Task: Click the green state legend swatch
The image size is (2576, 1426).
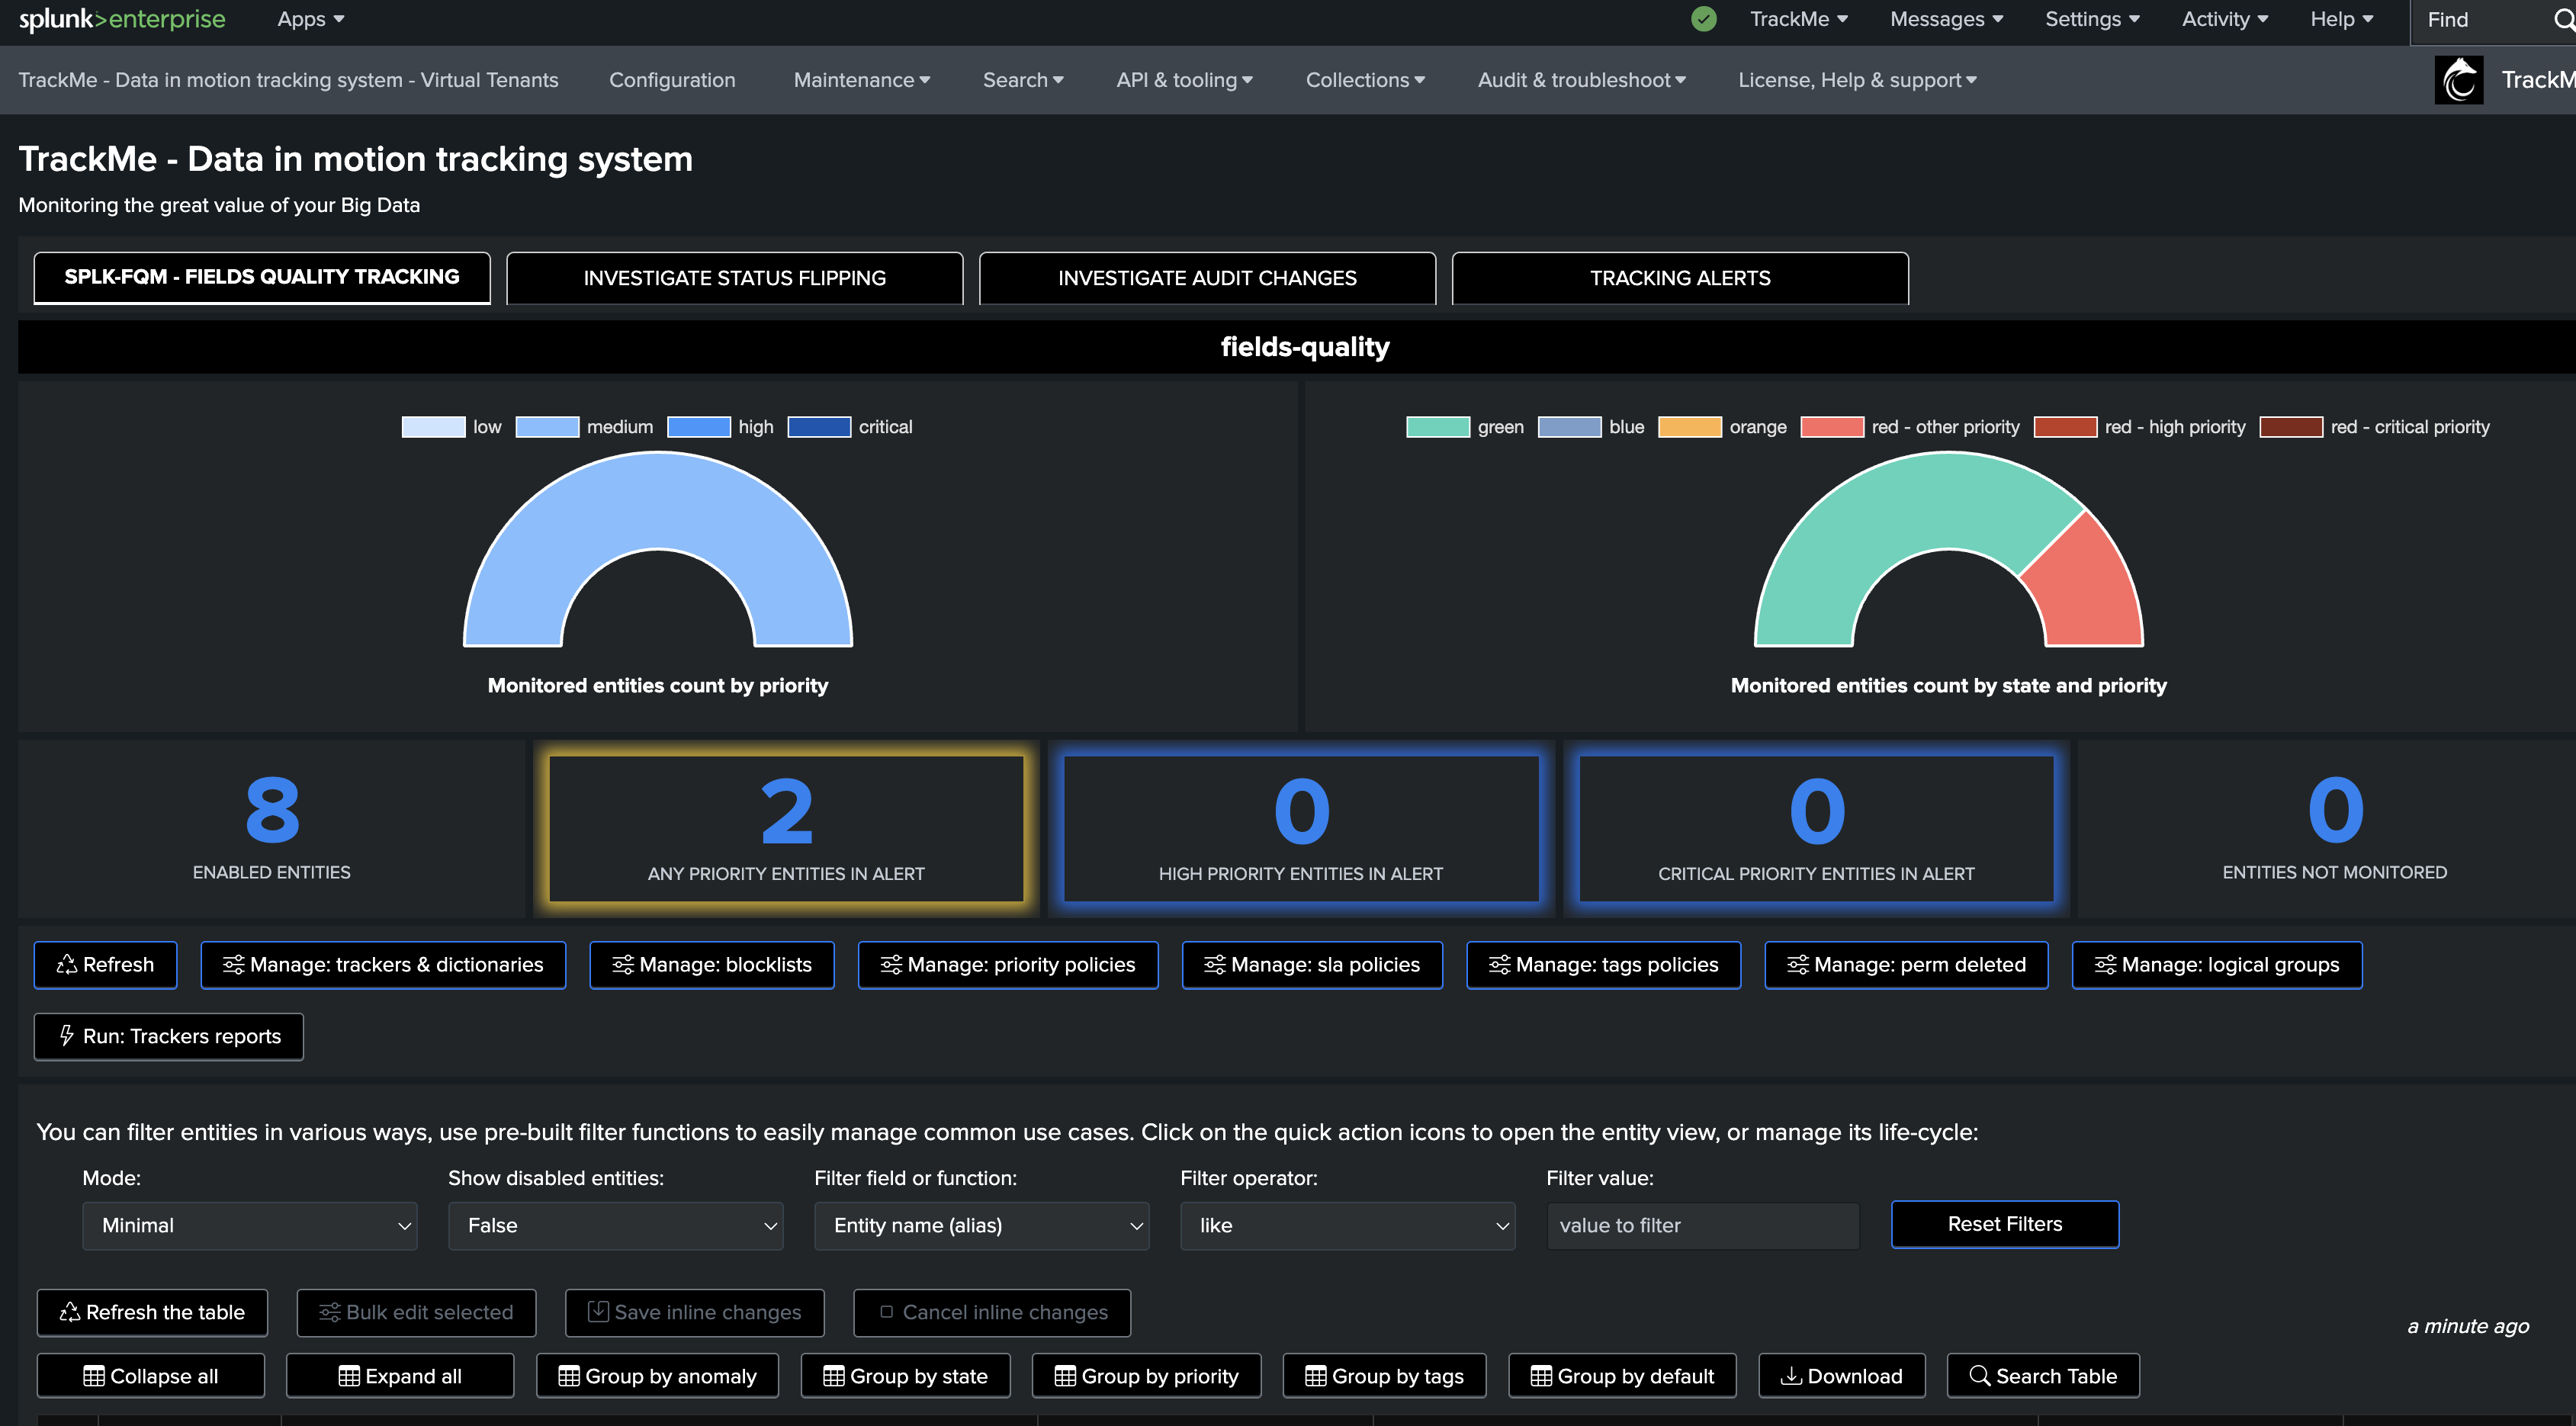Action: [1438, 427]
